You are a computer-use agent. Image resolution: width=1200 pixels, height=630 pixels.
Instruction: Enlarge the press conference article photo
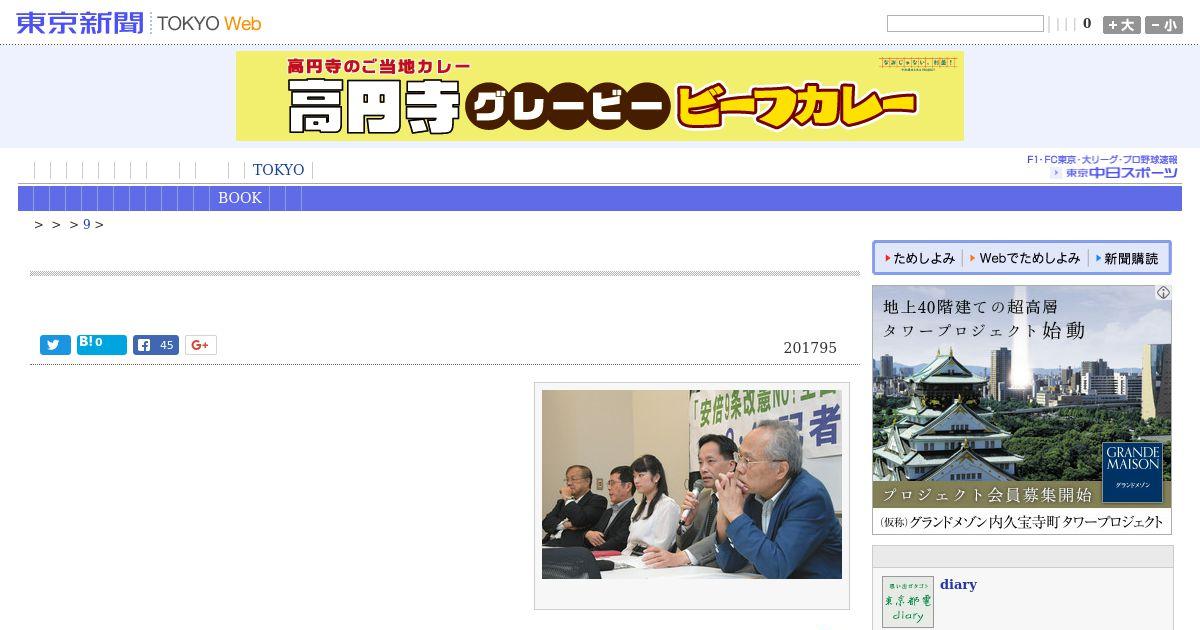[x=692, y=484]
